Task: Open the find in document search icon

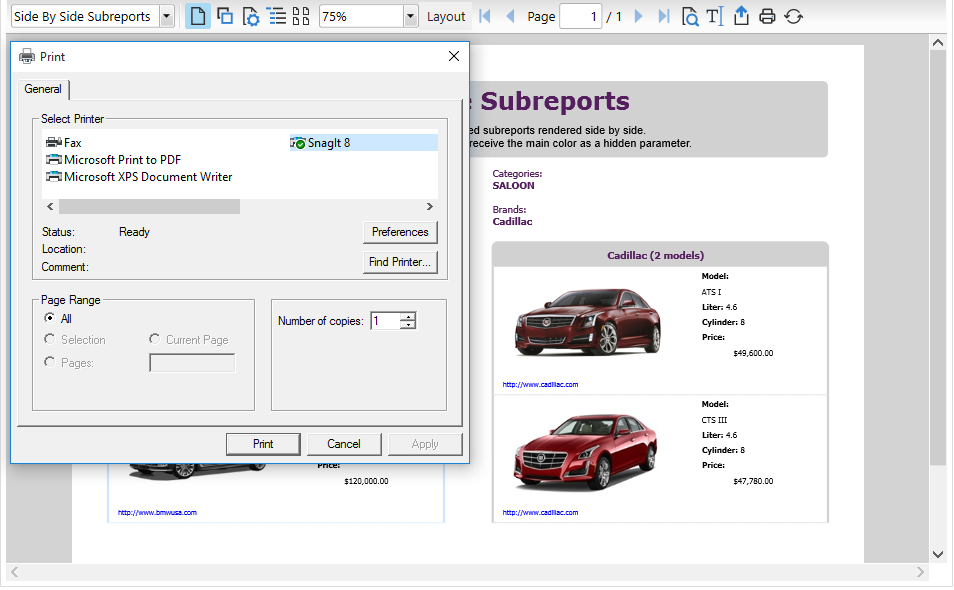Action: [690, 16]
